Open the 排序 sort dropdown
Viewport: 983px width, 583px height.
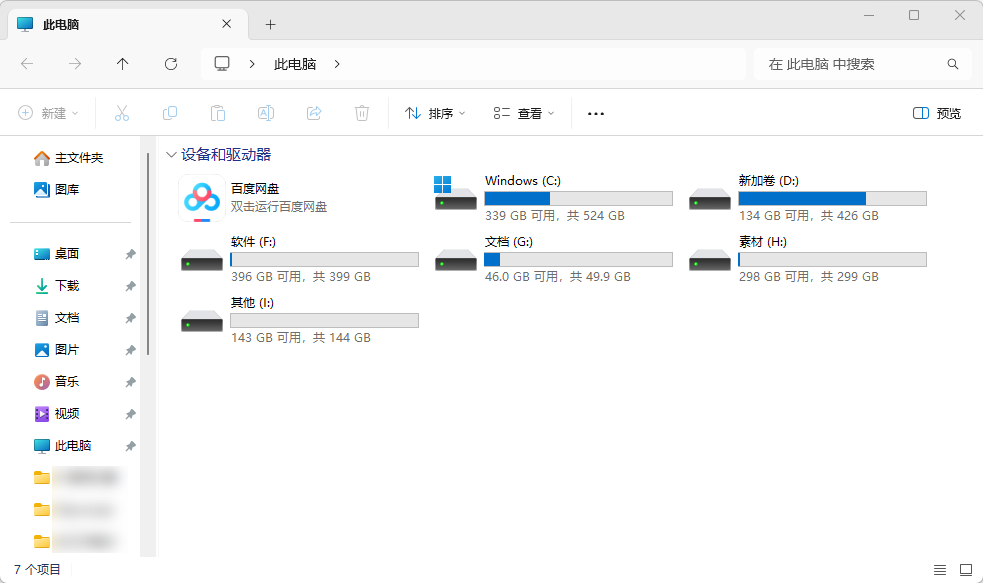[x=435, y=113]
